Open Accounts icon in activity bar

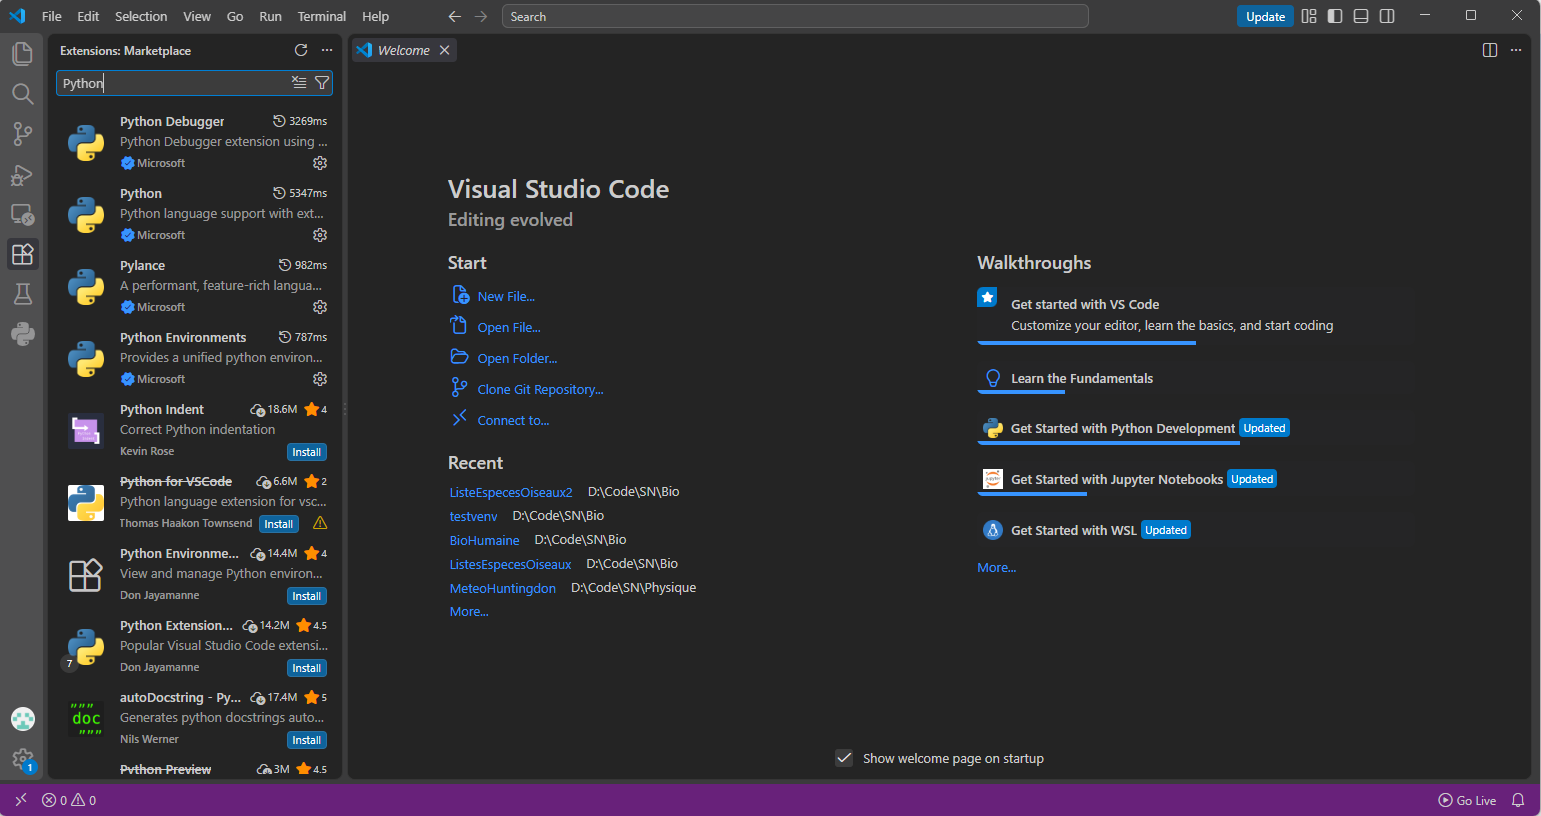[x=23, y=719]
